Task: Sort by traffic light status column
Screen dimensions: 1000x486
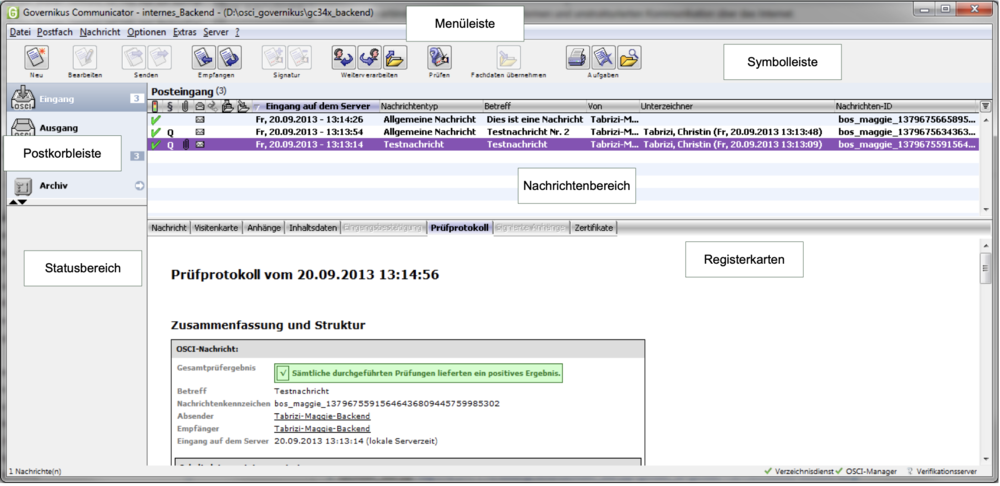Action: click(x=155, y=106)
